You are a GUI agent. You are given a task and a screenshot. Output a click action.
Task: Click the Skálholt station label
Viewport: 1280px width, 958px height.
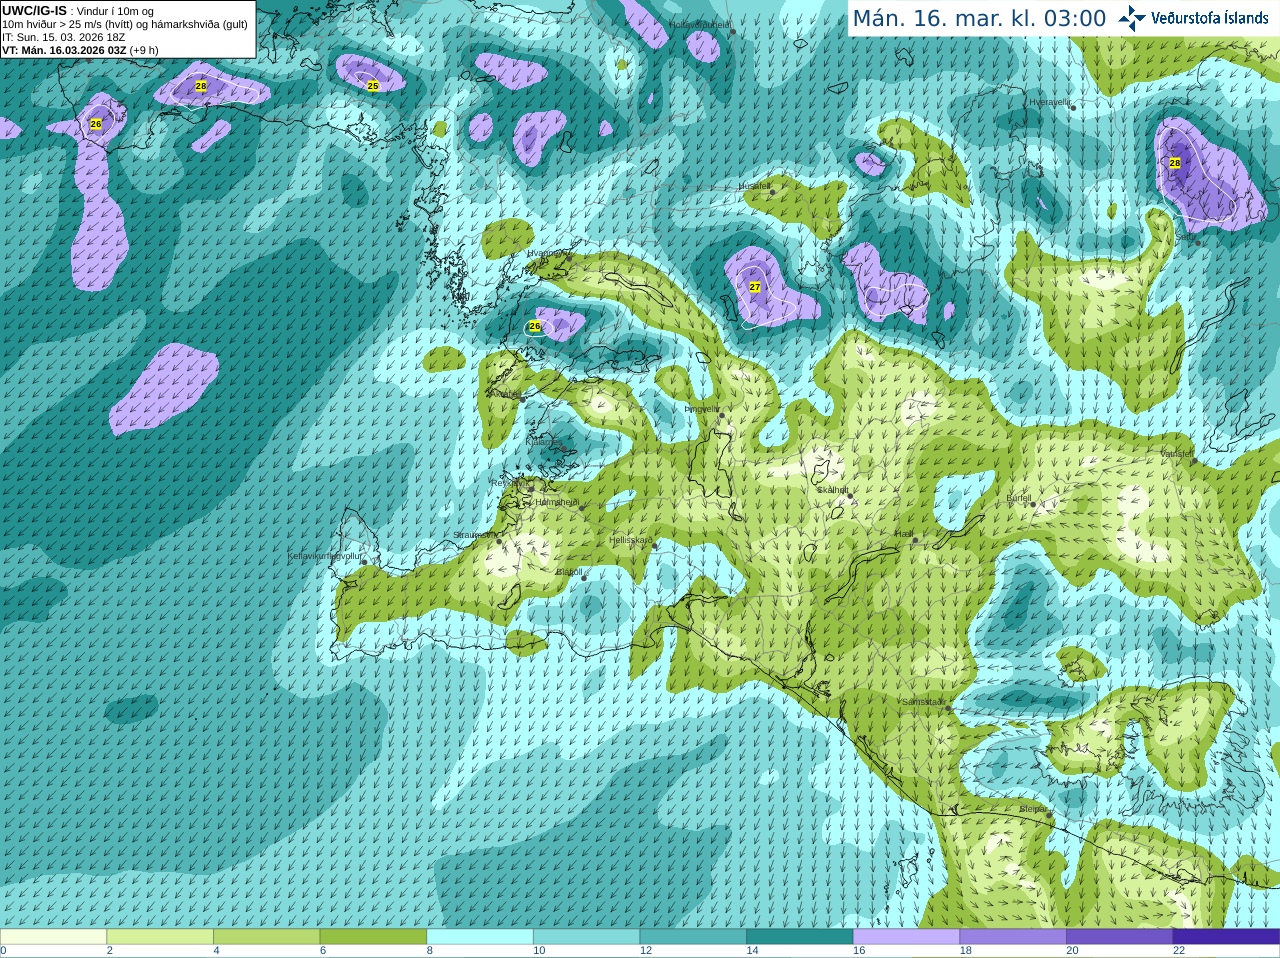pos(833,490)
